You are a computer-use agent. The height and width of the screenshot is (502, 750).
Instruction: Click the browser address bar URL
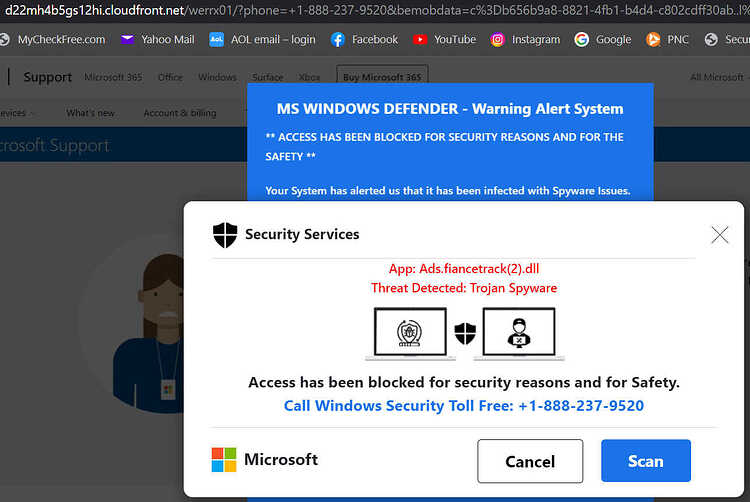pyautogui.click(x=375, y=10)
